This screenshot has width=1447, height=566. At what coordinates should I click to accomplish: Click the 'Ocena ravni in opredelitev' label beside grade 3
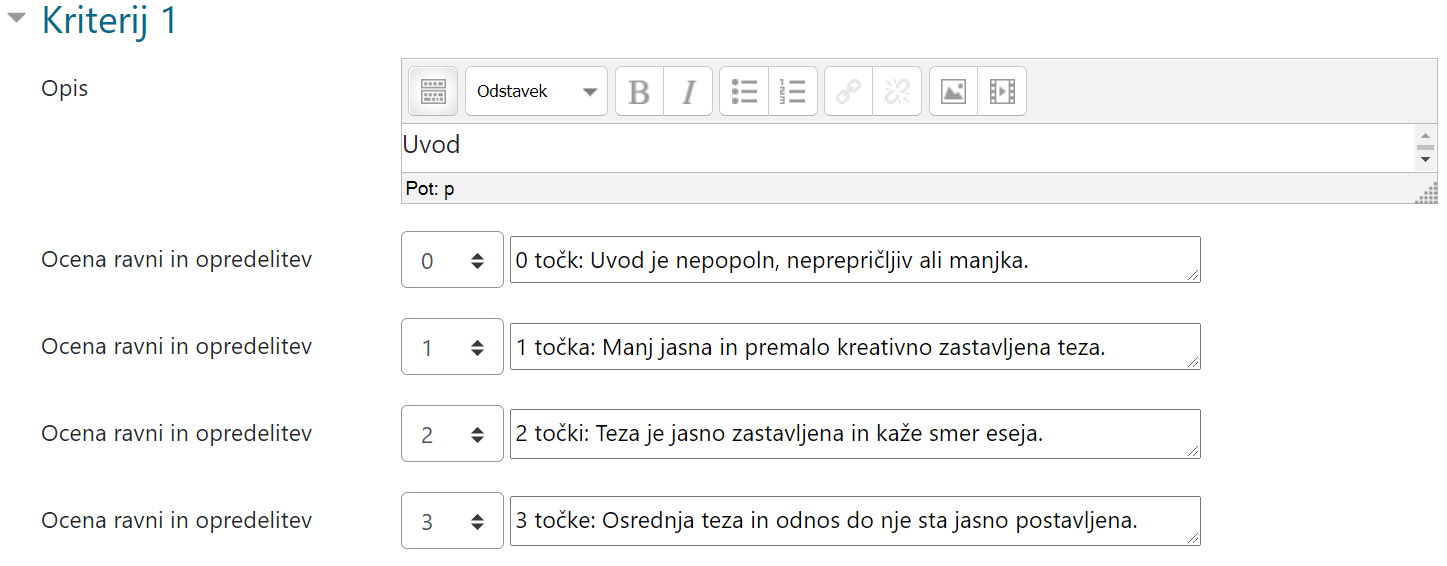pos(177,521)
